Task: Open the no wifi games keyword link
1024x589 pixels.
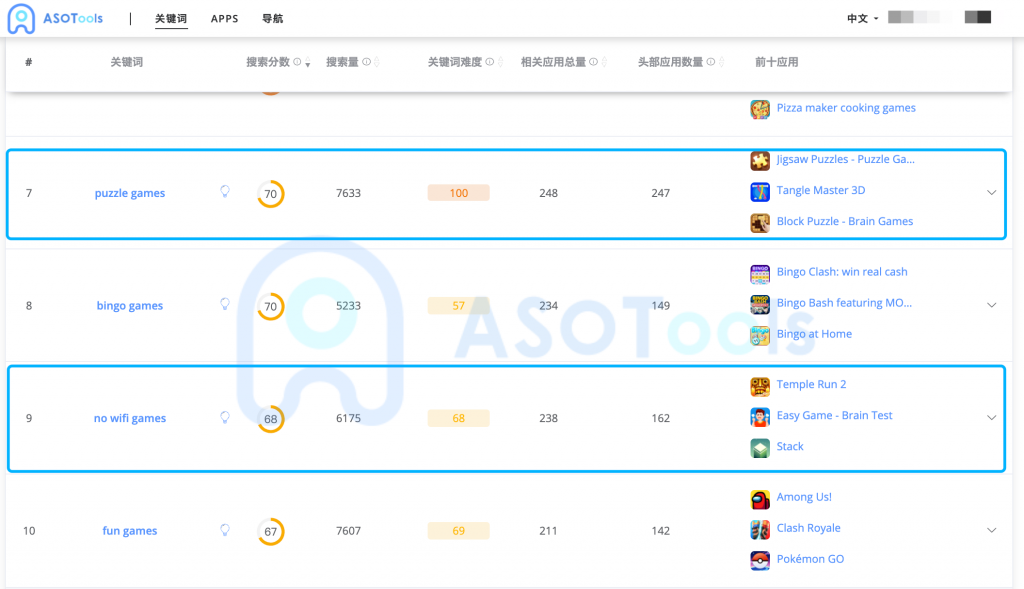Action: (130, 418)
